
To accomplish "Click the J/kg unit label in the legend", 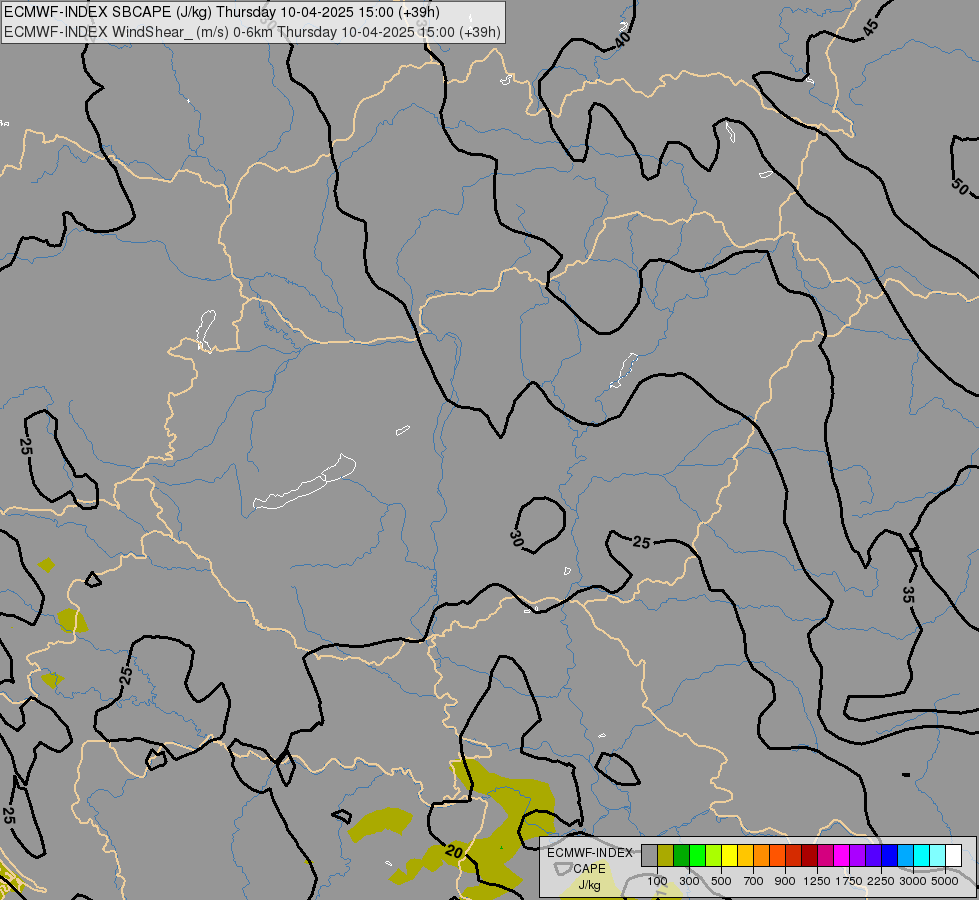I will (589, 885).
